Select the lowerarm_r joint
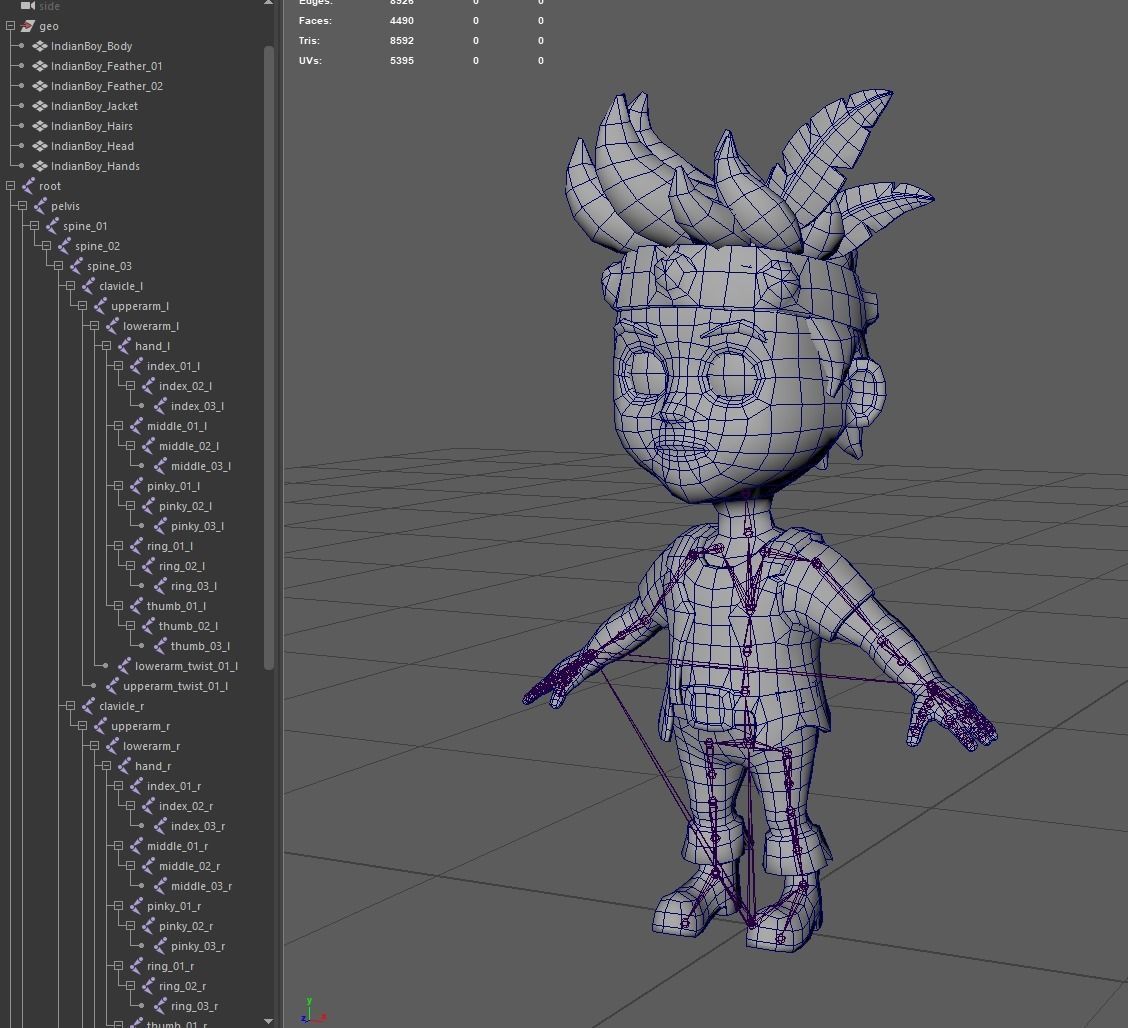This screenshot has width=1128, height=1028. [x=152, y=746]
